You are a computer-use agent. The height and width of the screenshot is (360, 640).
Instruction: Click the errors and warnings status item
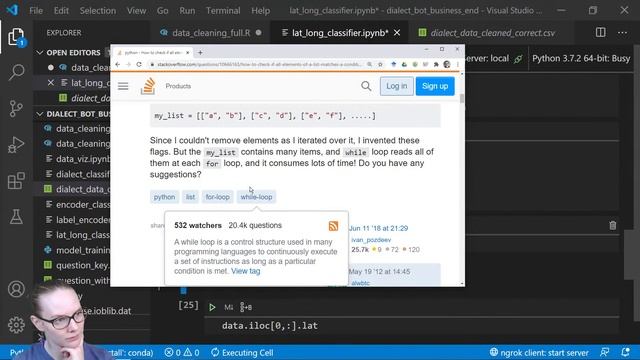point(182,352)
